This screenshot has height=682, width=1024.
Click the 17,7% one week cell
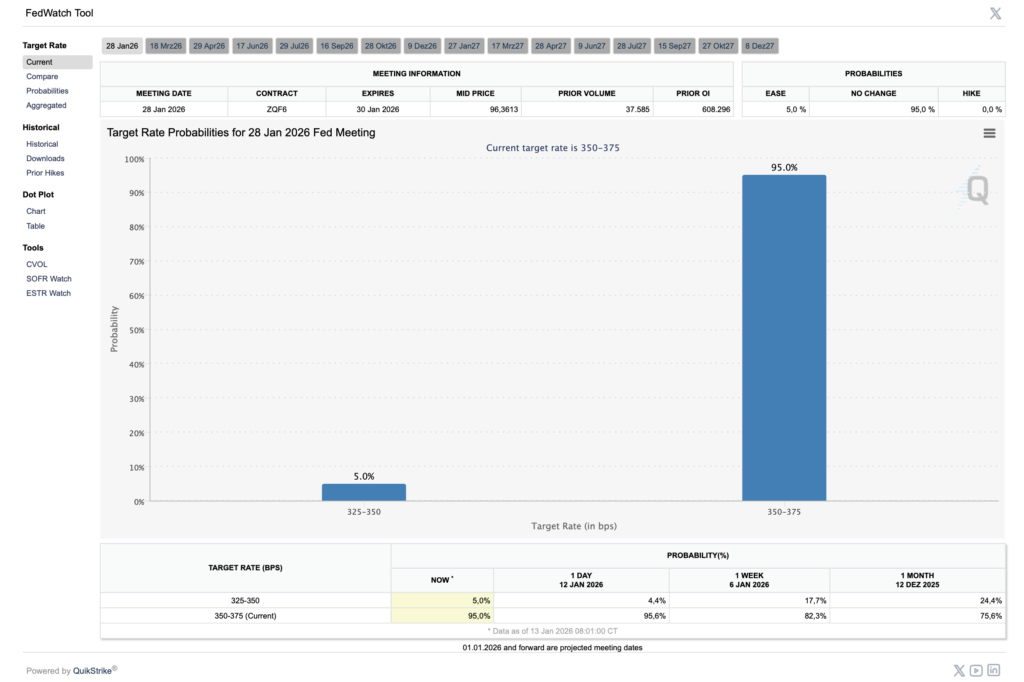coord(749,600)
